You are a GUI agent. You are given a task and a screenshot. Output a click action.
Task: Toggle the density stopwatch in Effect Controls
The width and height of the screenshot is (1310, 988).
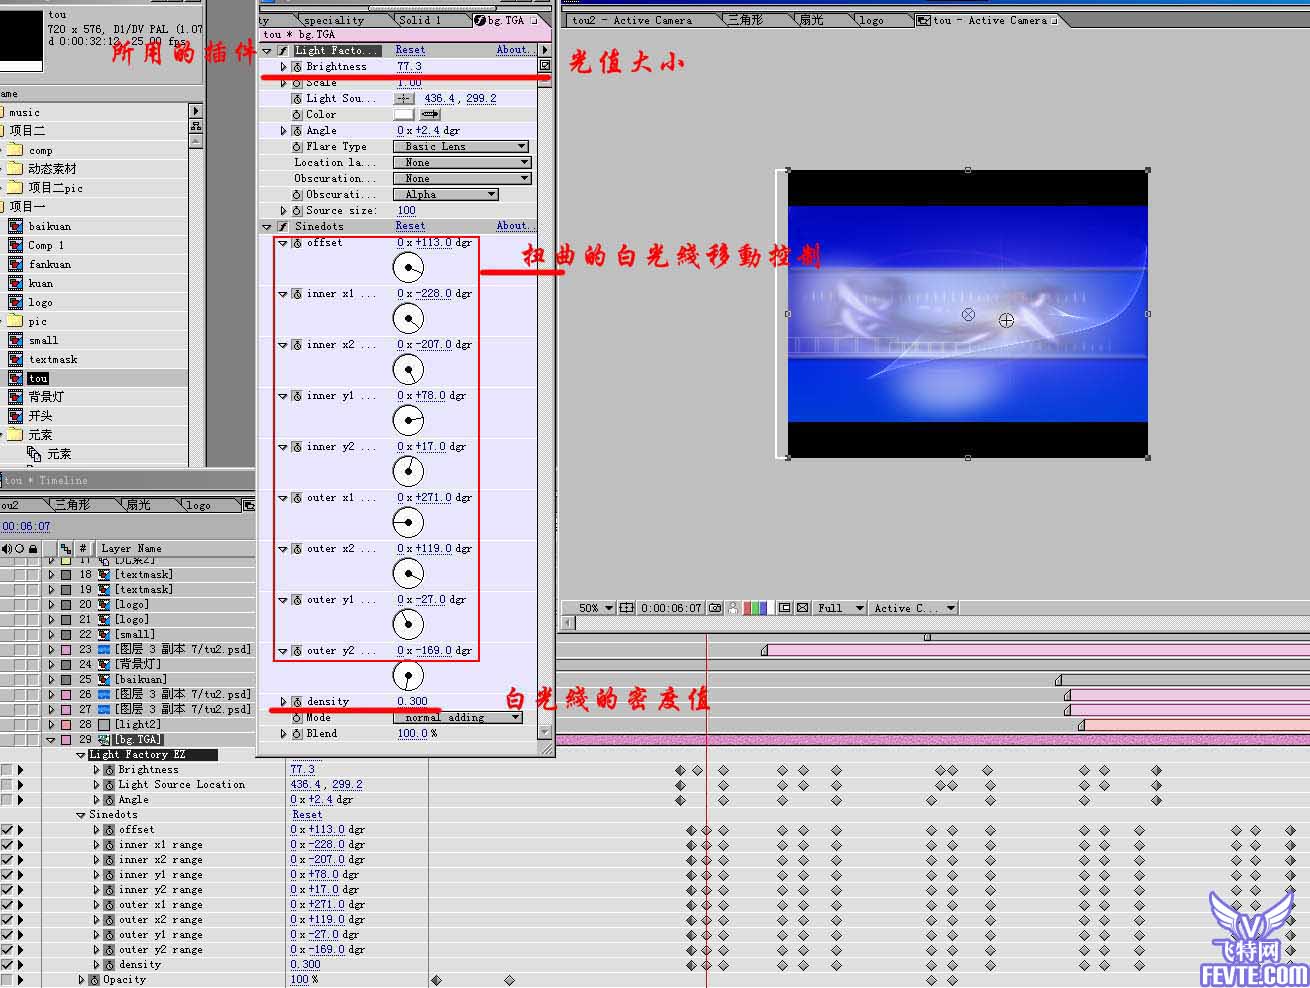(297, 702)
